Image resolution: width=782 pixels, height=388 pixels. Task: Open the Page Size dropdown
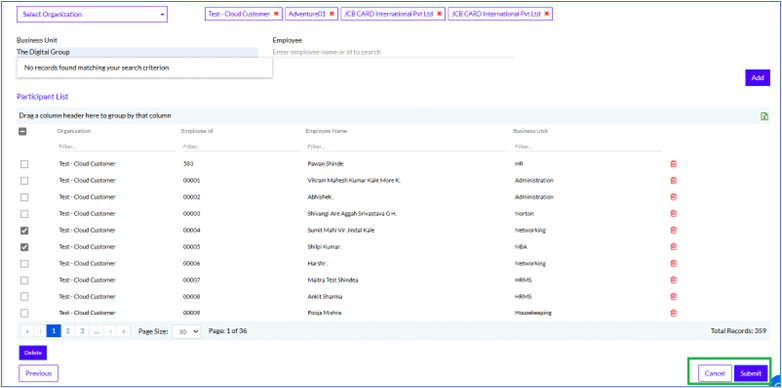coord(187,331)
